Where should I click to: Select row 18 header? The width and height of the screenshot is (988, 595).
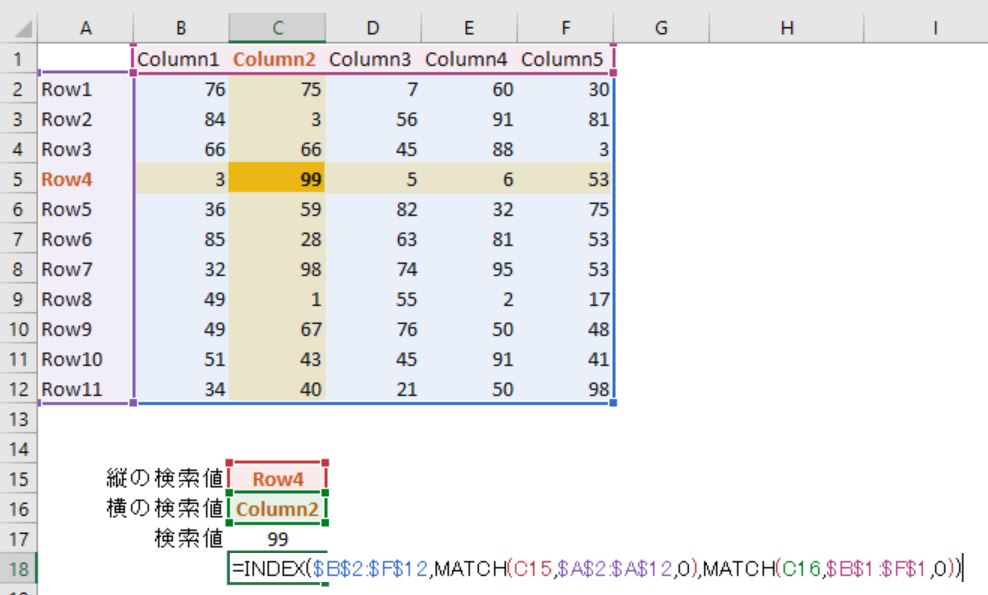[x=18, y=569]
